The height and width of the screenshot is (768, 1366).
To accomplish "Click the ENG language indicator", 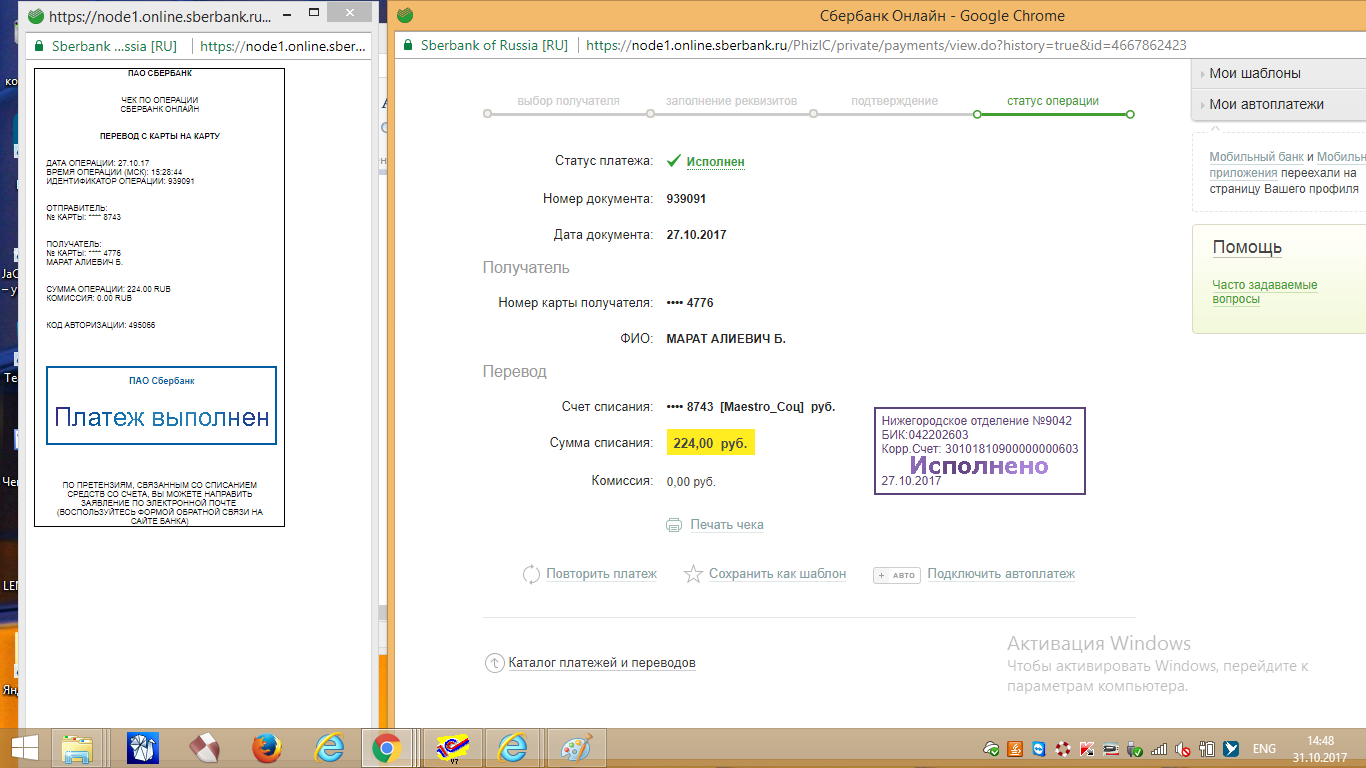I will tap(1264, 748).
